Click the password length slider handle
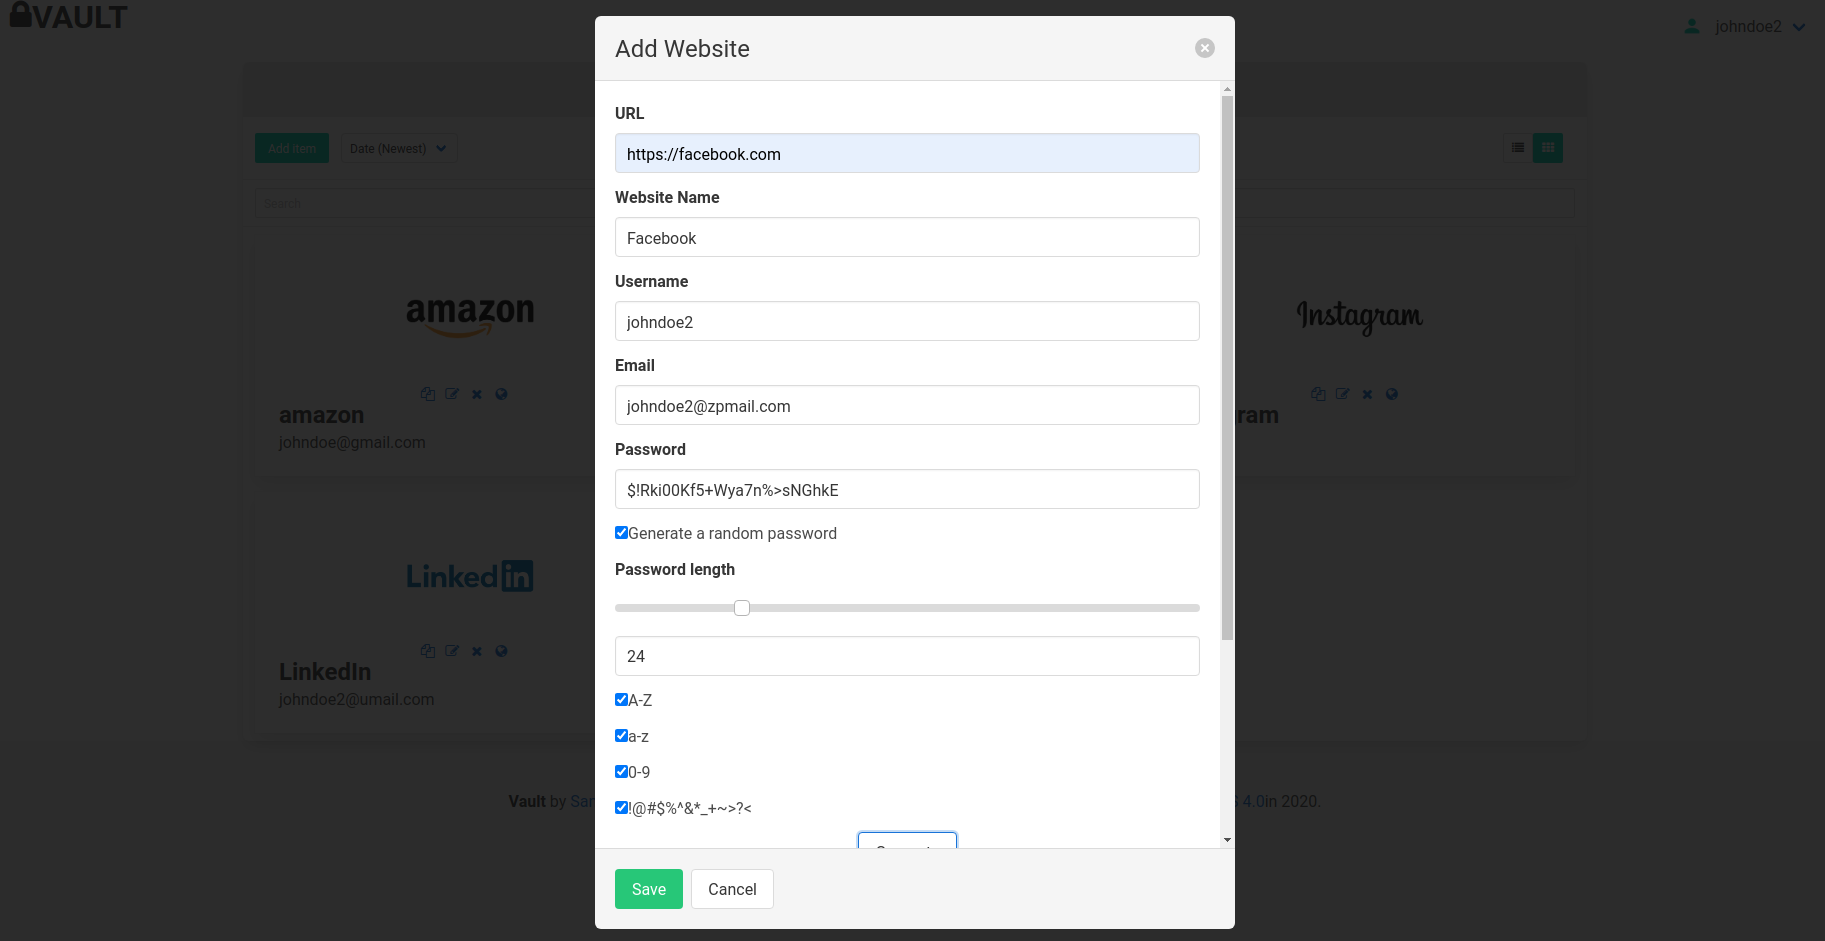This screenshot has width=1825, height=941. click(742, 608)
